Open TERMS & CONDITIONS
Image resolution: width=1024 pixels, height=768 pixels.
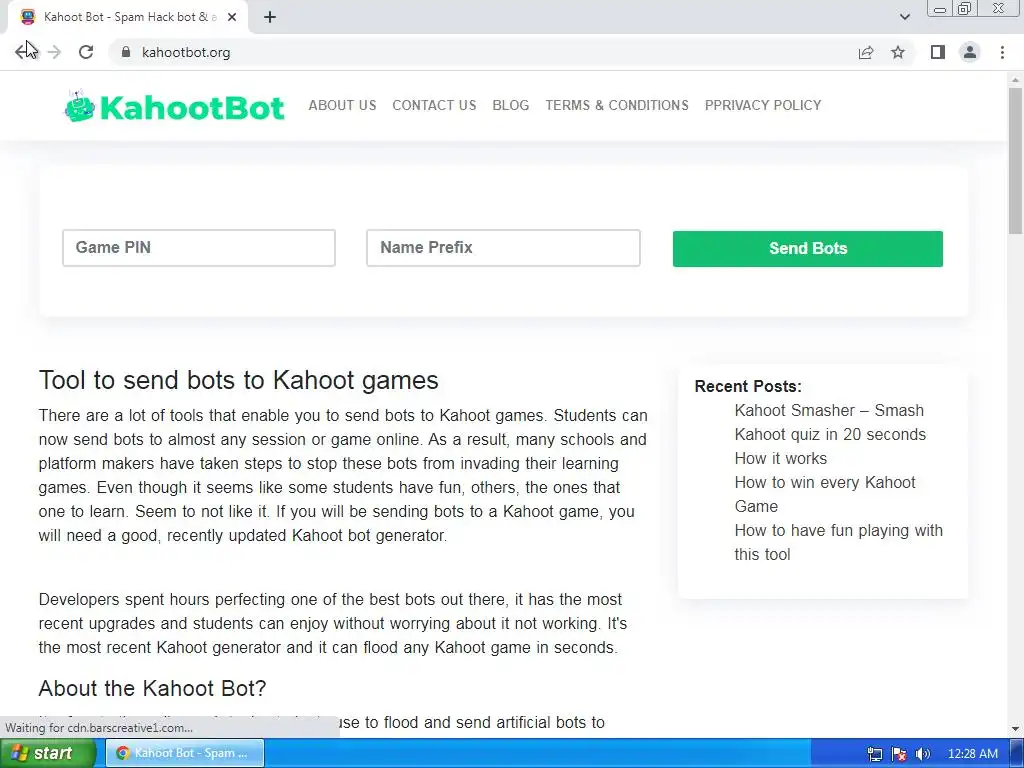617,105
